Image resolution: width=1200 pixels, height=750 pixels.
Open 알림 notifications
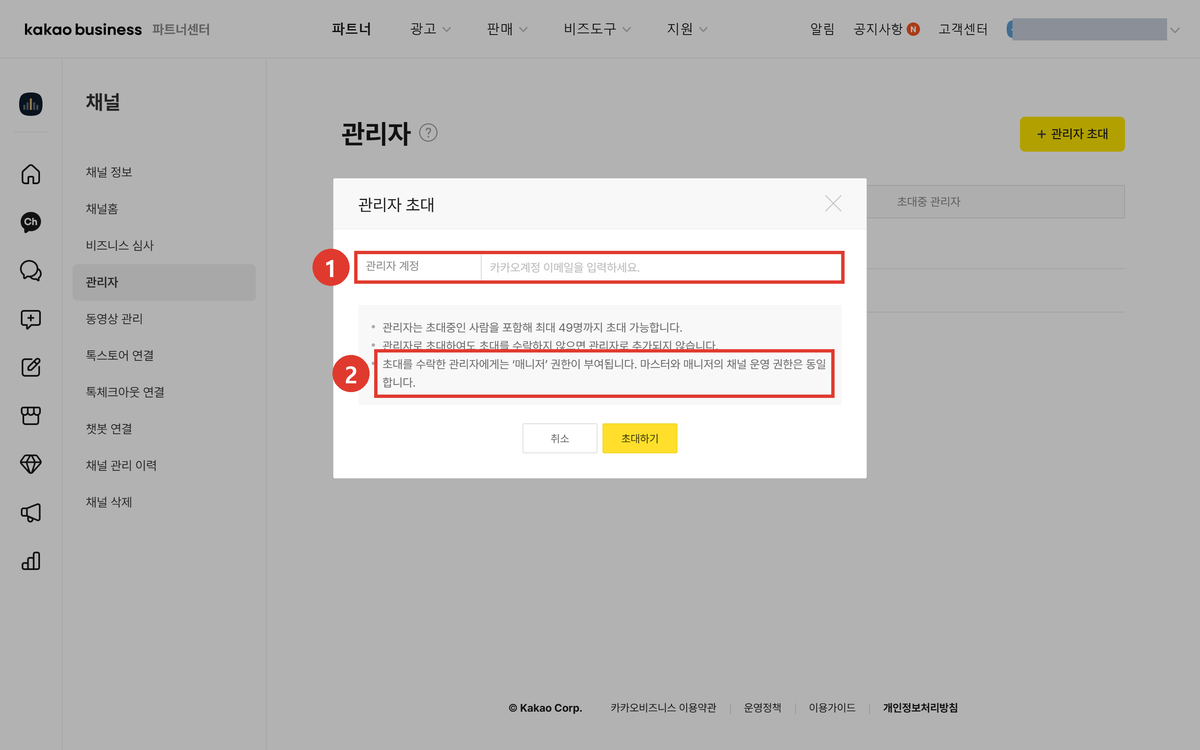tap(822, 29)
